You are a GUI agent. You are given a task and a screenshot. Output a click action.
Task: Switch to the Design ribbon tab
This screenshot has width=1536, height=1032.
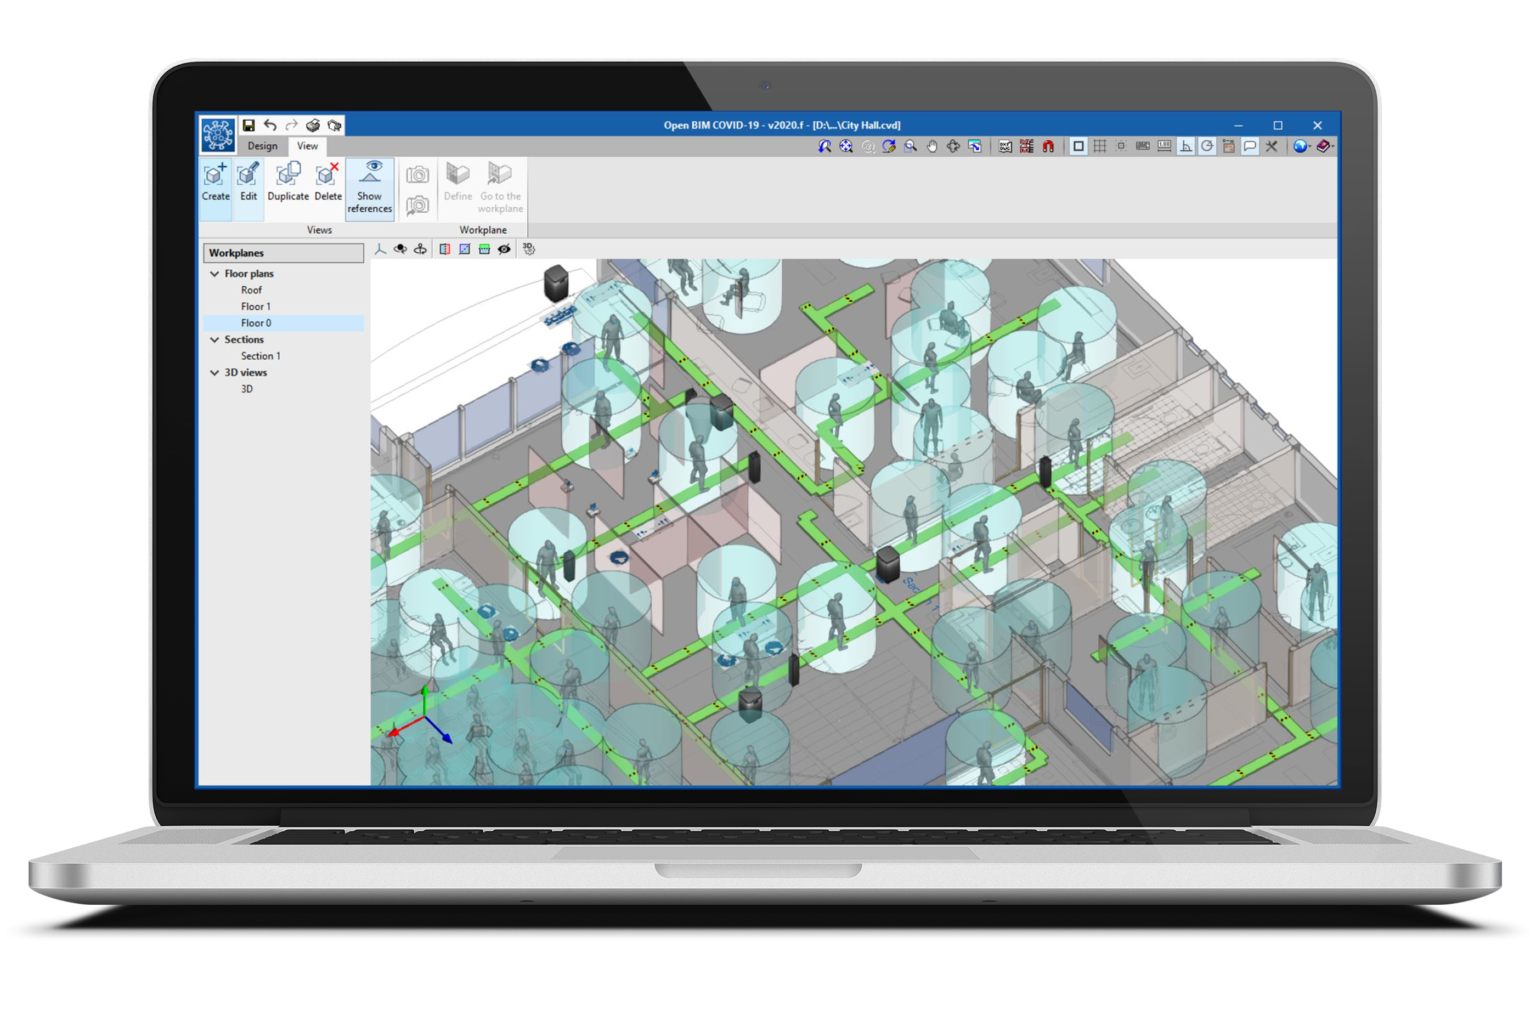261,146
